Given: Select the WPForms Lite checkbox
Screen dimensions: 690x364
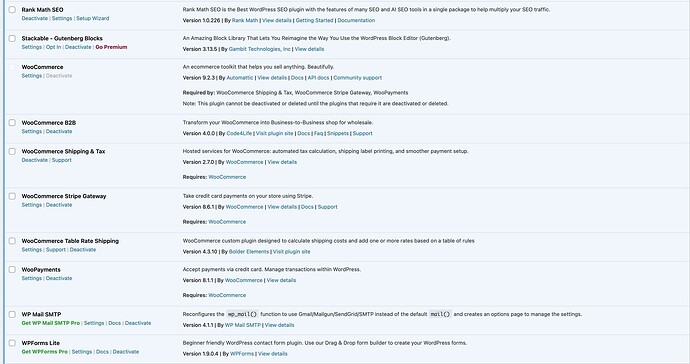Looking at the screenshot, I should click(x=12, y=343).
